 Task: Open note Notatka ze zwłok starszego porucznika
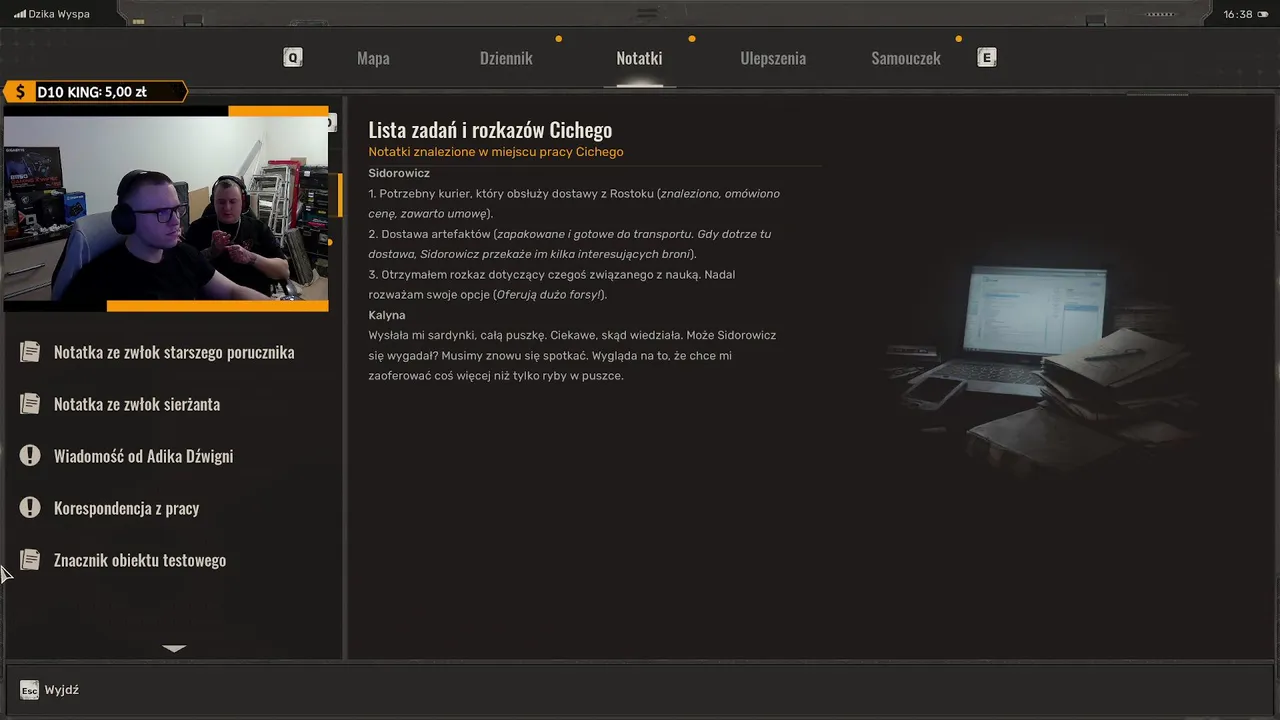coord(174,352)
